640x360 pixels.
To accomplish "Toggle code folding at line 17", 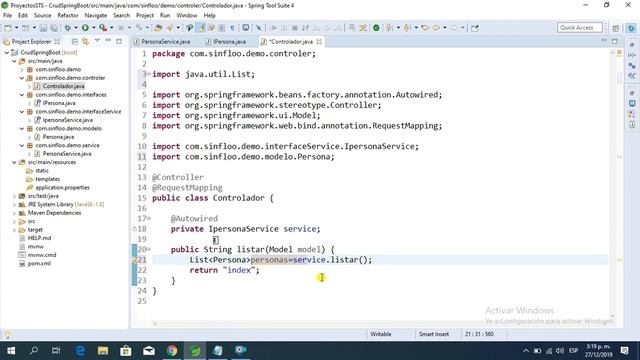I will (x=149, y=218).
